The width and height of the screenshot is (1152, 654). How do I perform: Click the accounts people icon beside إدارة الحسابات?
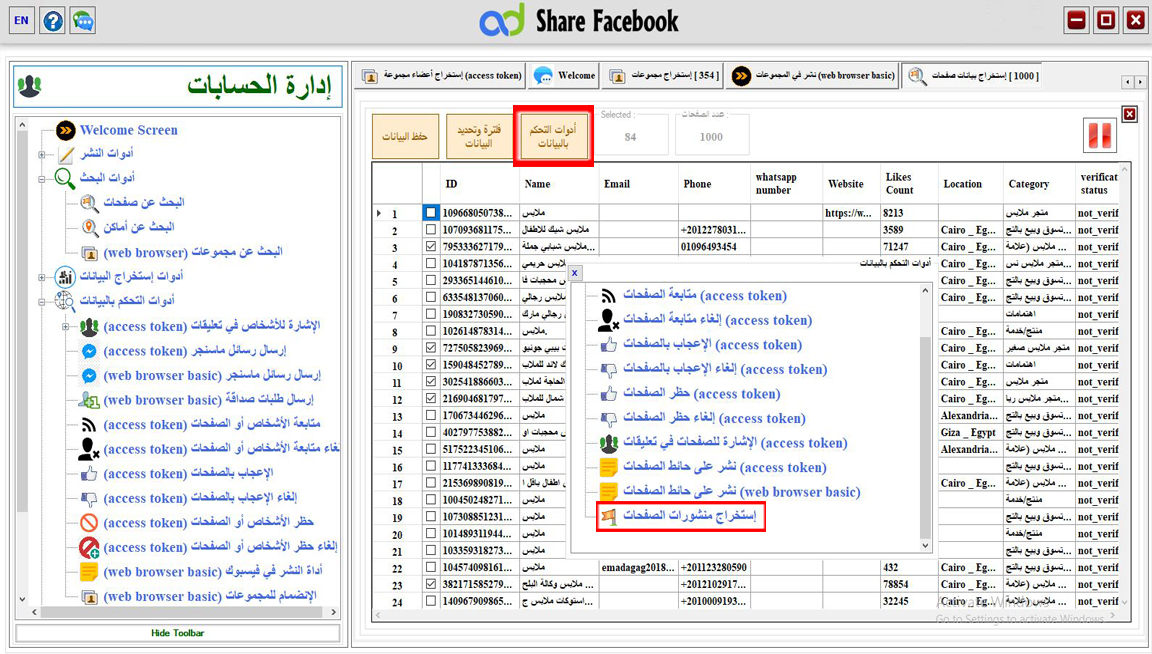pos(30,86)
